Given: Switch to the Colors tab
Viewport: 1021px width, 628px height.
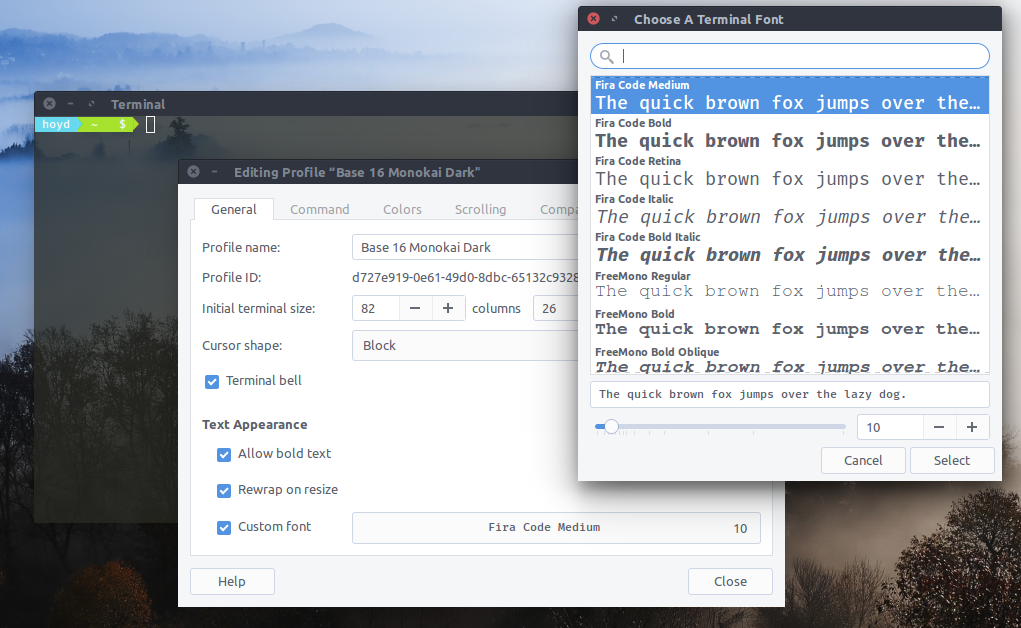Looking at the screenshot, I should (x=402, y=209).
